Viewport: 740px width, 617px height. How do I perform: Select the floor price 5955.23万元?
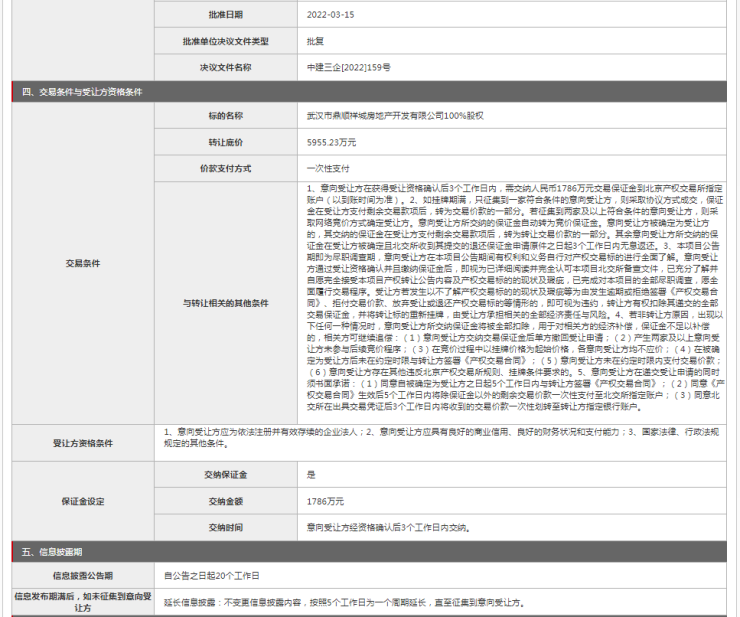(331, 142)
